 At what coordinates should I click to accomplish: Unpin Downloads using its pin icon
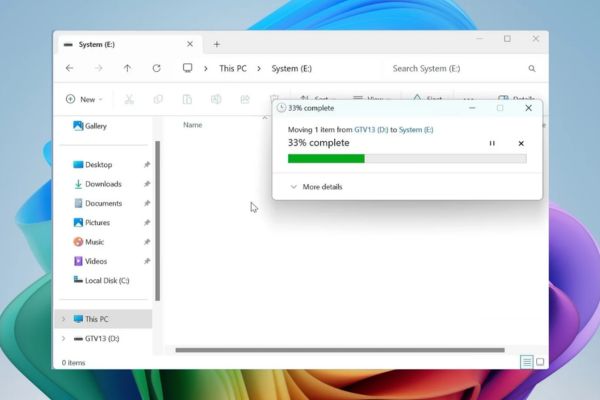tap(147, 184)
